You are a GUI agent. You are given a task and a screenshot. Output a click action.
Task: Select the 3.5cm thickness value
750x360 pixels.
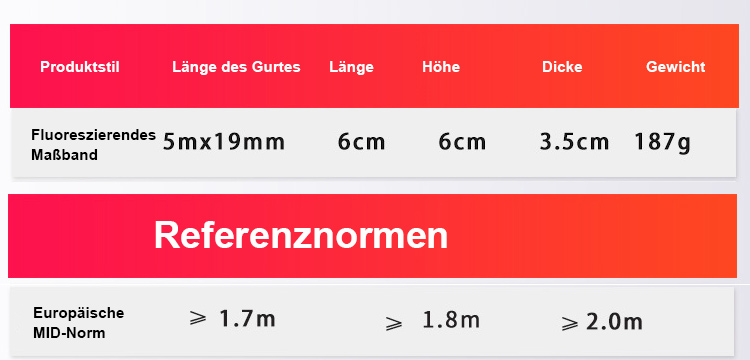[574, 142]
